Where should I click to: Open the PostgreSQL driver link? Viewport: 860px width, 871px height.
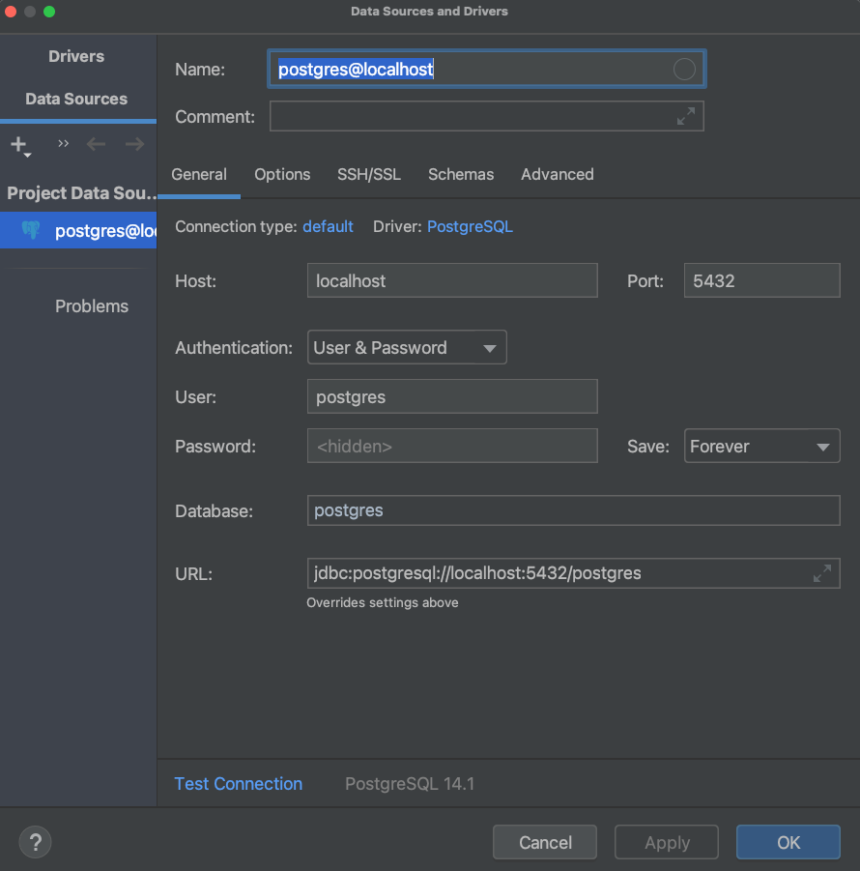point(470,226)
